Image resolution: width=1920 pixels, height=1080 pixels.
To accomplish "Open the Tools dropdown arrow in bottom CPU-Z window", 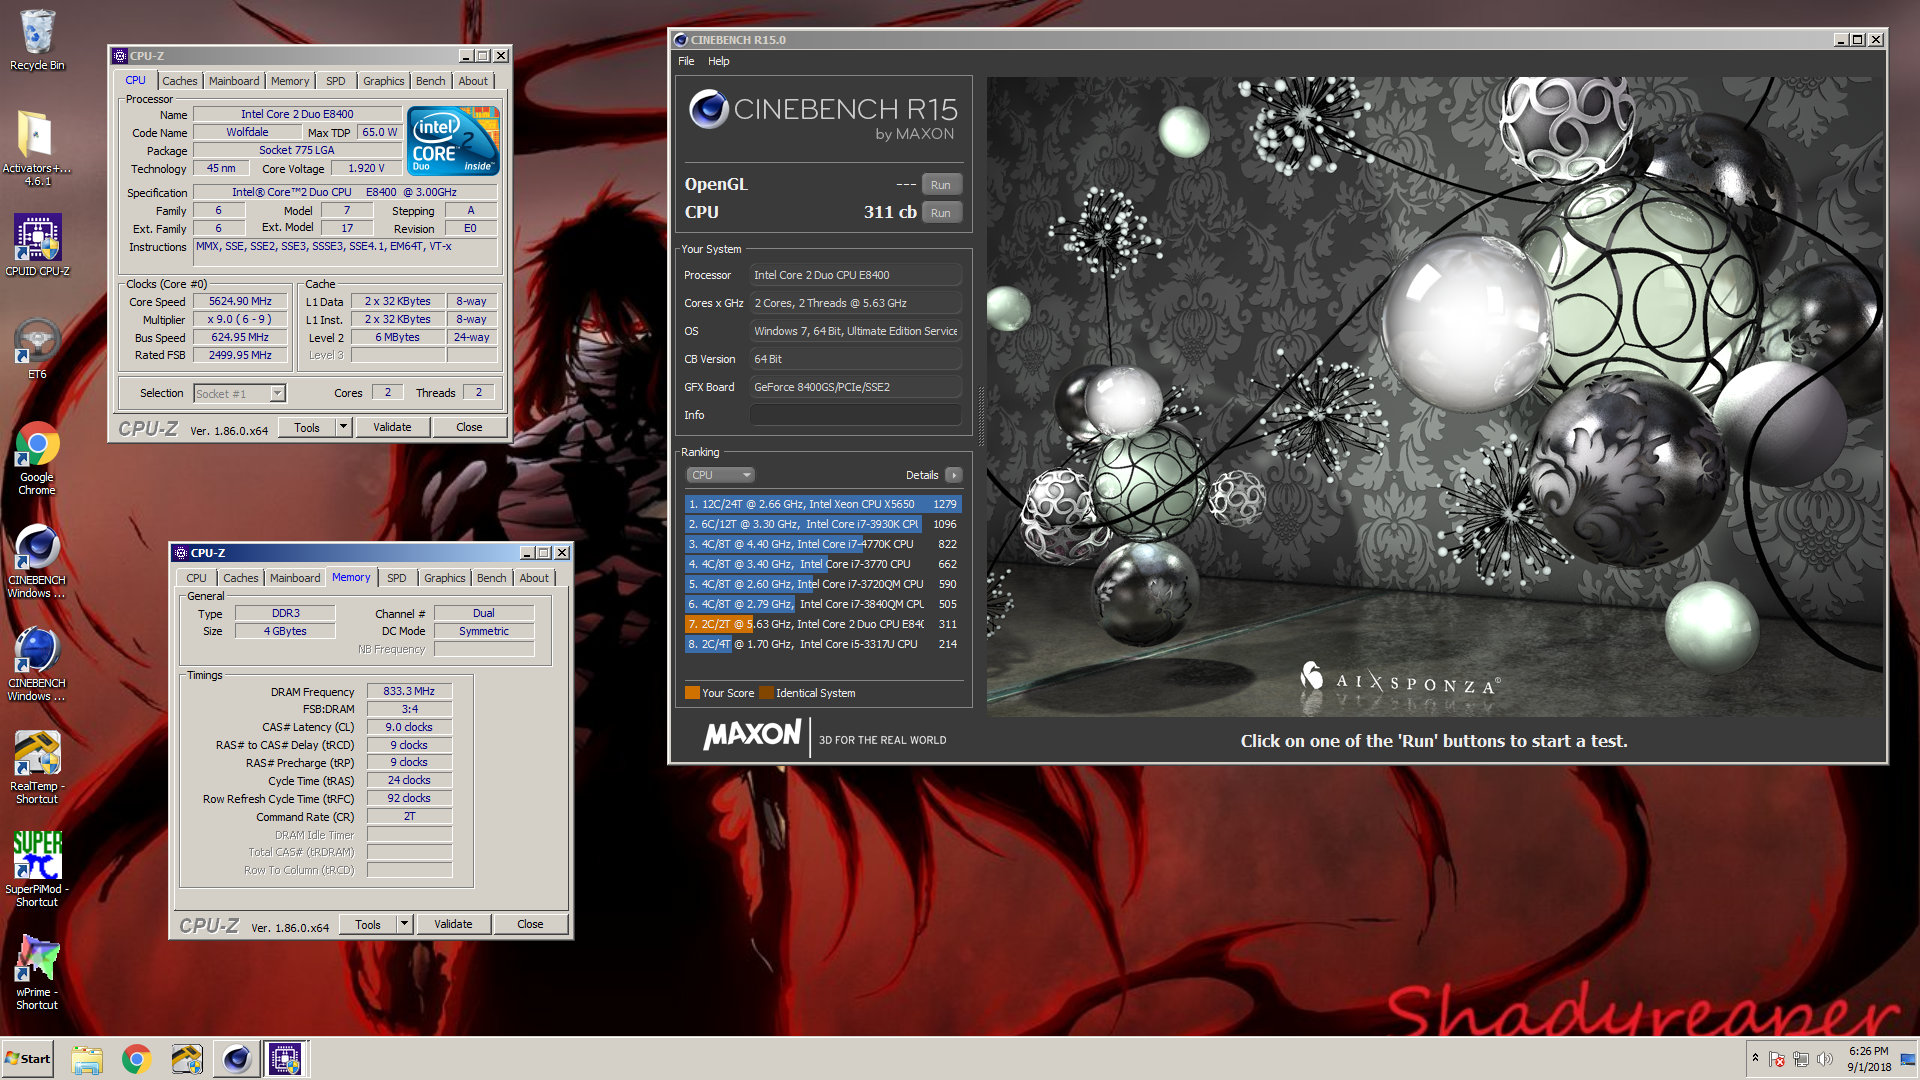I will coord(404,924).
